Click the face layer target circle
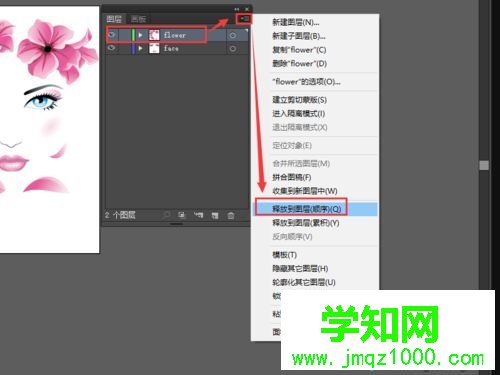The image size is (500, 375). [233, 49]
